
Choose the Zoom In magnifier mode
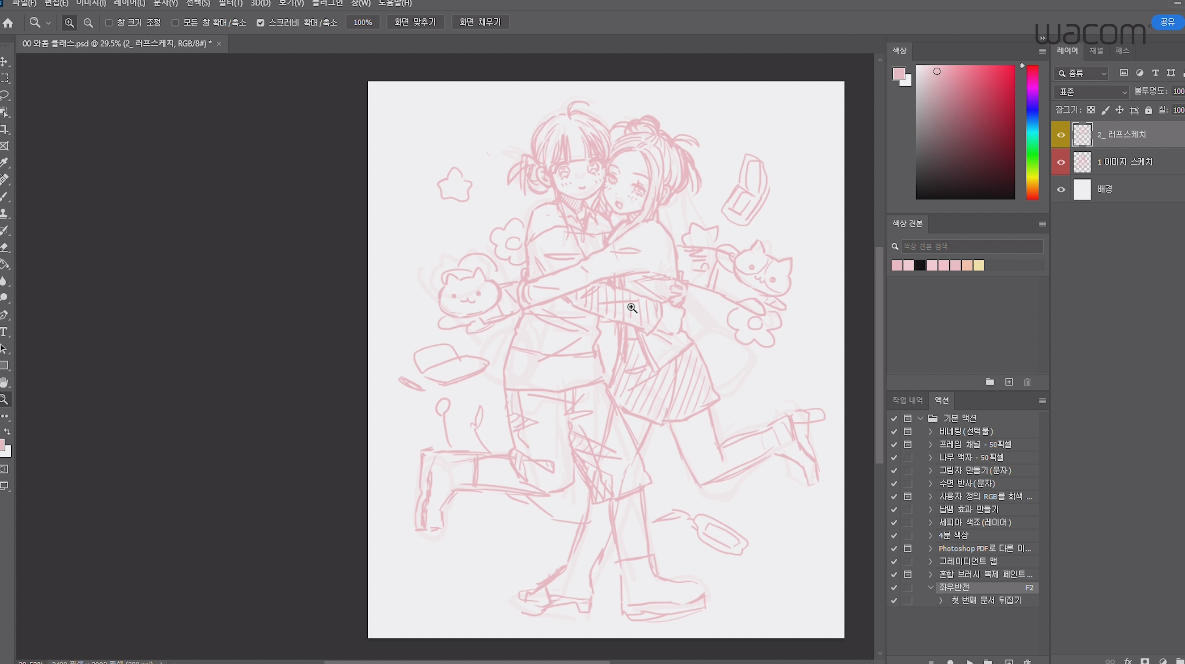[x=69, y=23]
